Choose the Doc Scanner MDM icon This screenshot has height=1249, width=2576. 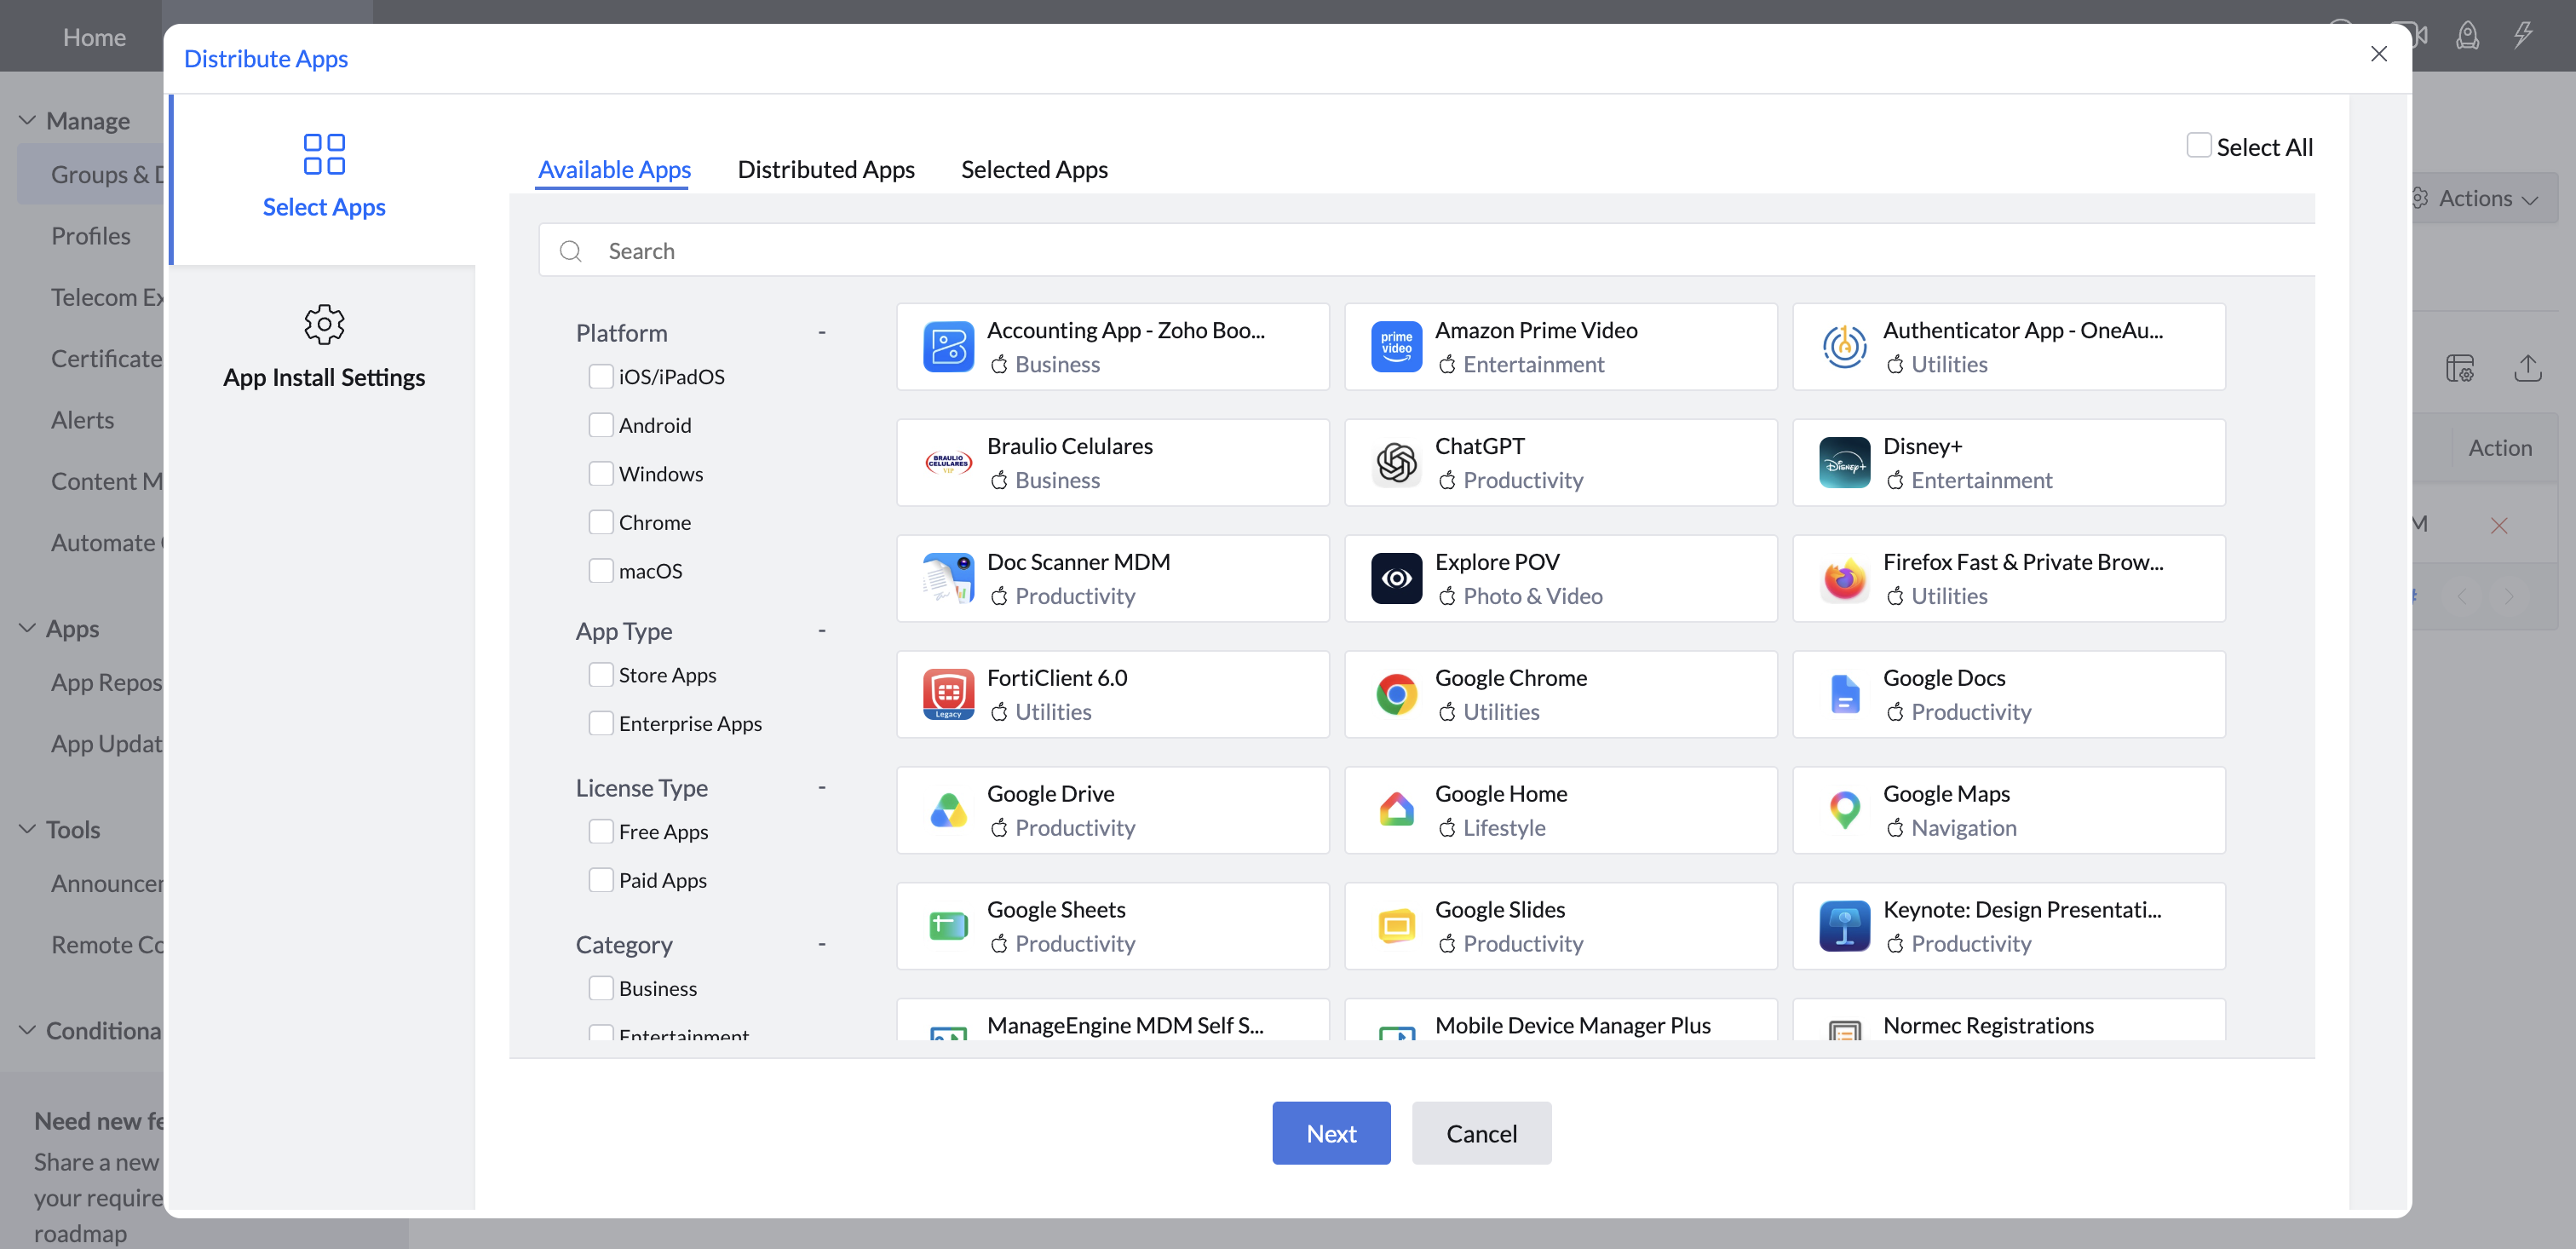948,579
